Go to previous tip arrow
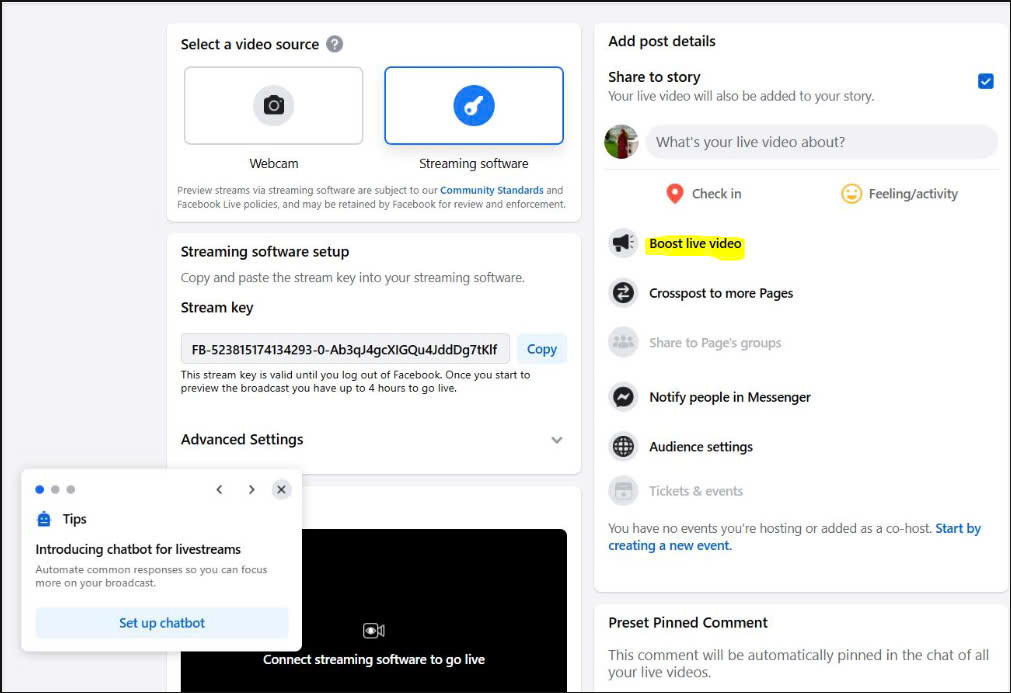The image size is (1011, 693). pos(219,489)
